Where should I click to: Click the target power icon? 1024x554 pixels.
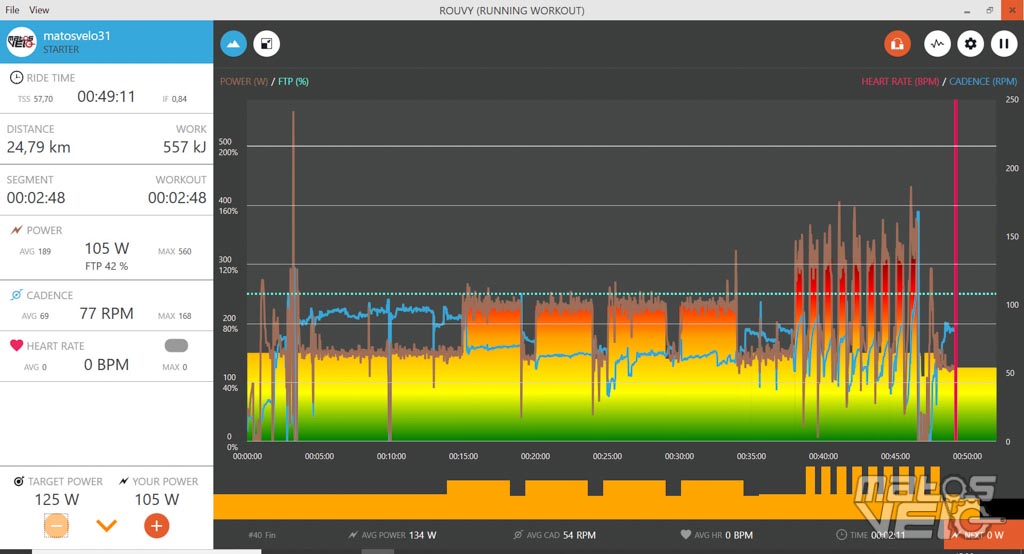point(19,481)
